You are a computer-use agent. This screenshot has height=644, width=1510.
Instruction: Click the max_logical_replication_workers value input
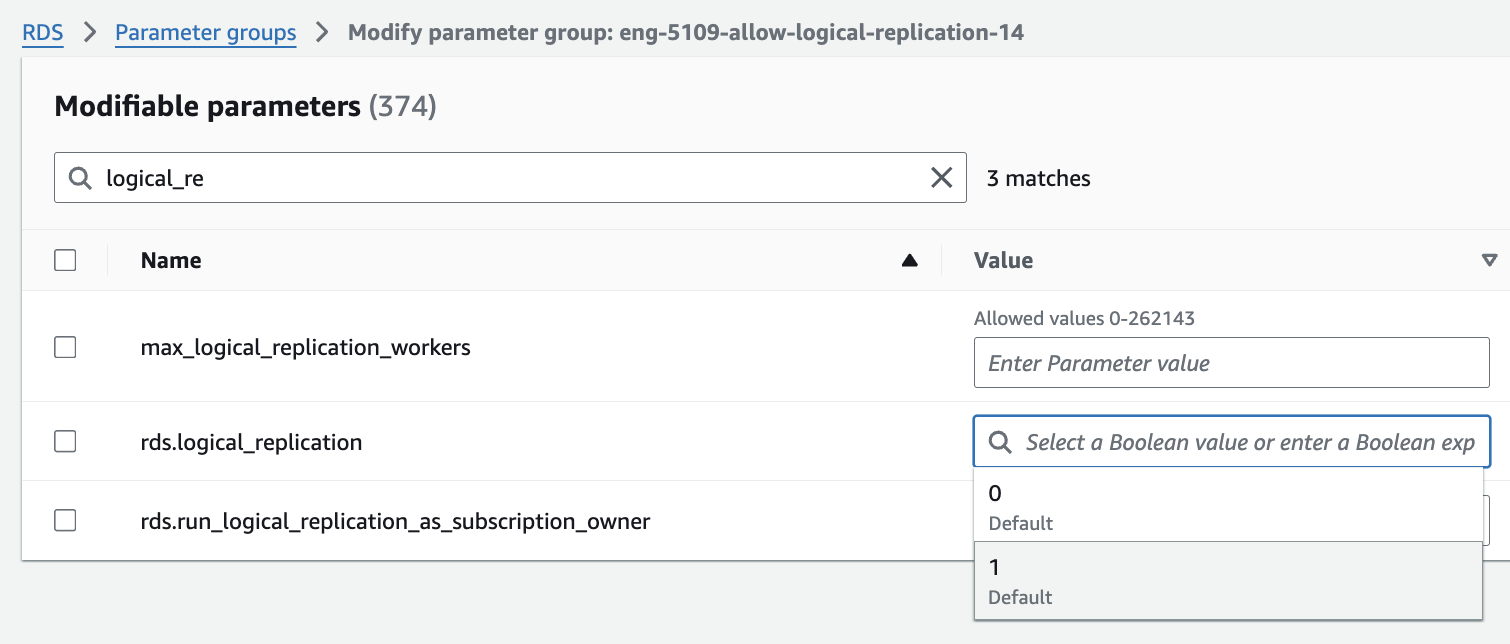point(1232,363)
